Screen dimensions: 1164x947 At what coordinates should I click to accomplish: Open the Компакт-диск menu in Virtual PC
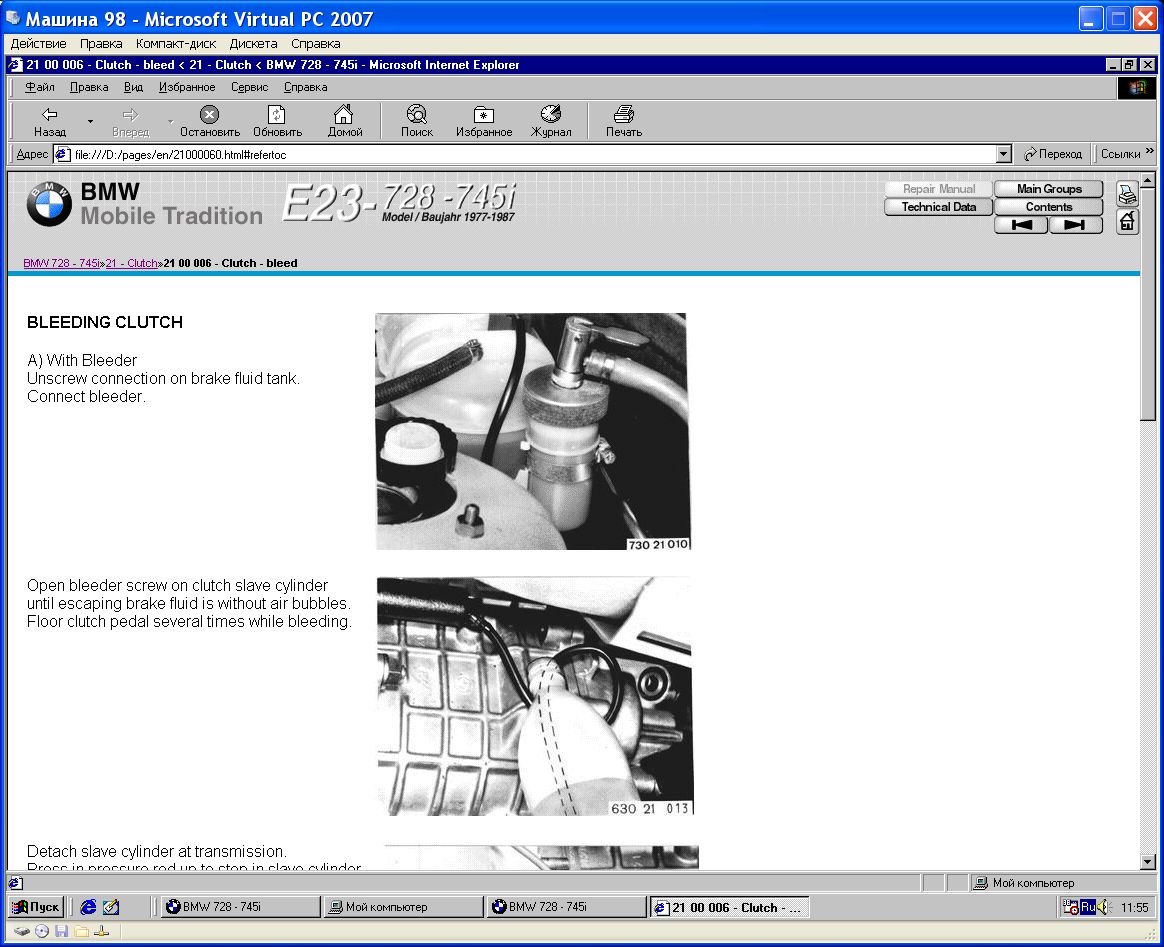176,44
